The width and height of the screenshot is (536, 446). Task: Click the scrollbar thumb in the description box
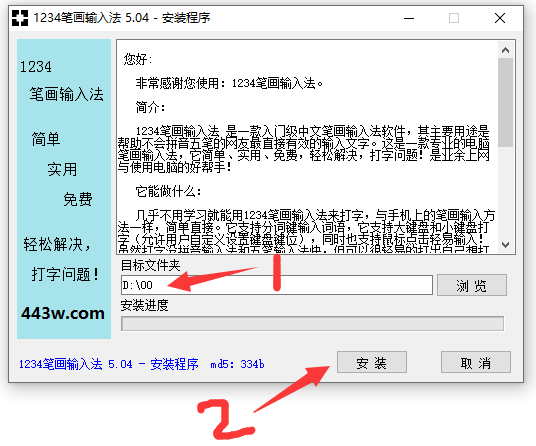pyautogui.click(x=505, y=102)
